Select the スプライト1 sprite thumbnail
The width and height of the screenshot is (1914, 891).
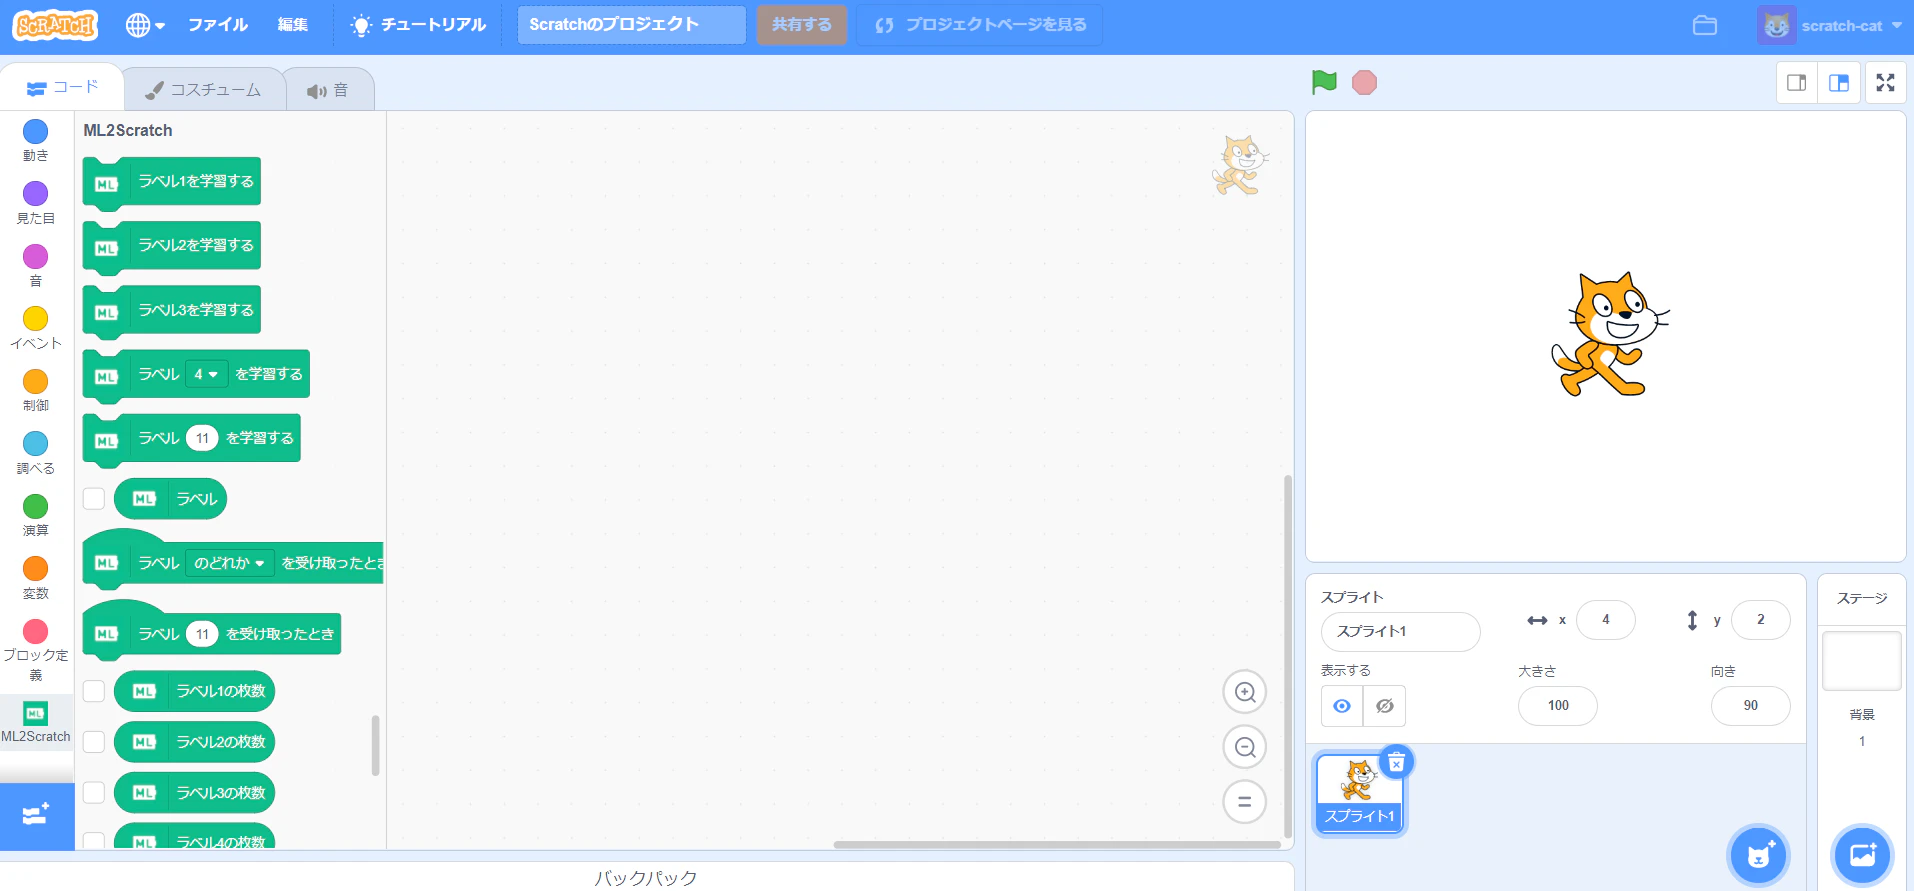1360,794
